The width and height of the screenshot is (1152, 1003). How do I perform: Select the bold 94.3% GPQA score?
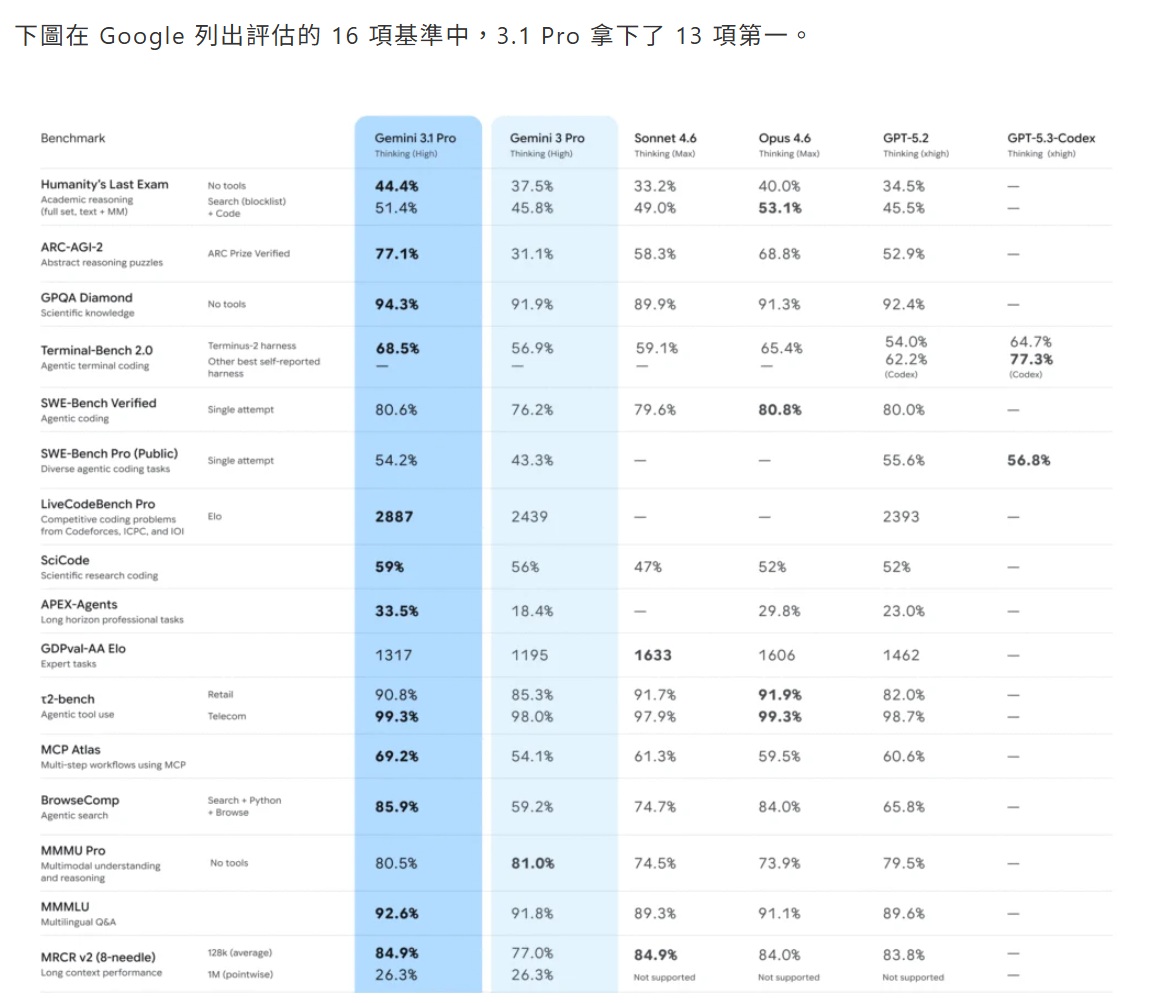[x=396, y=305]
